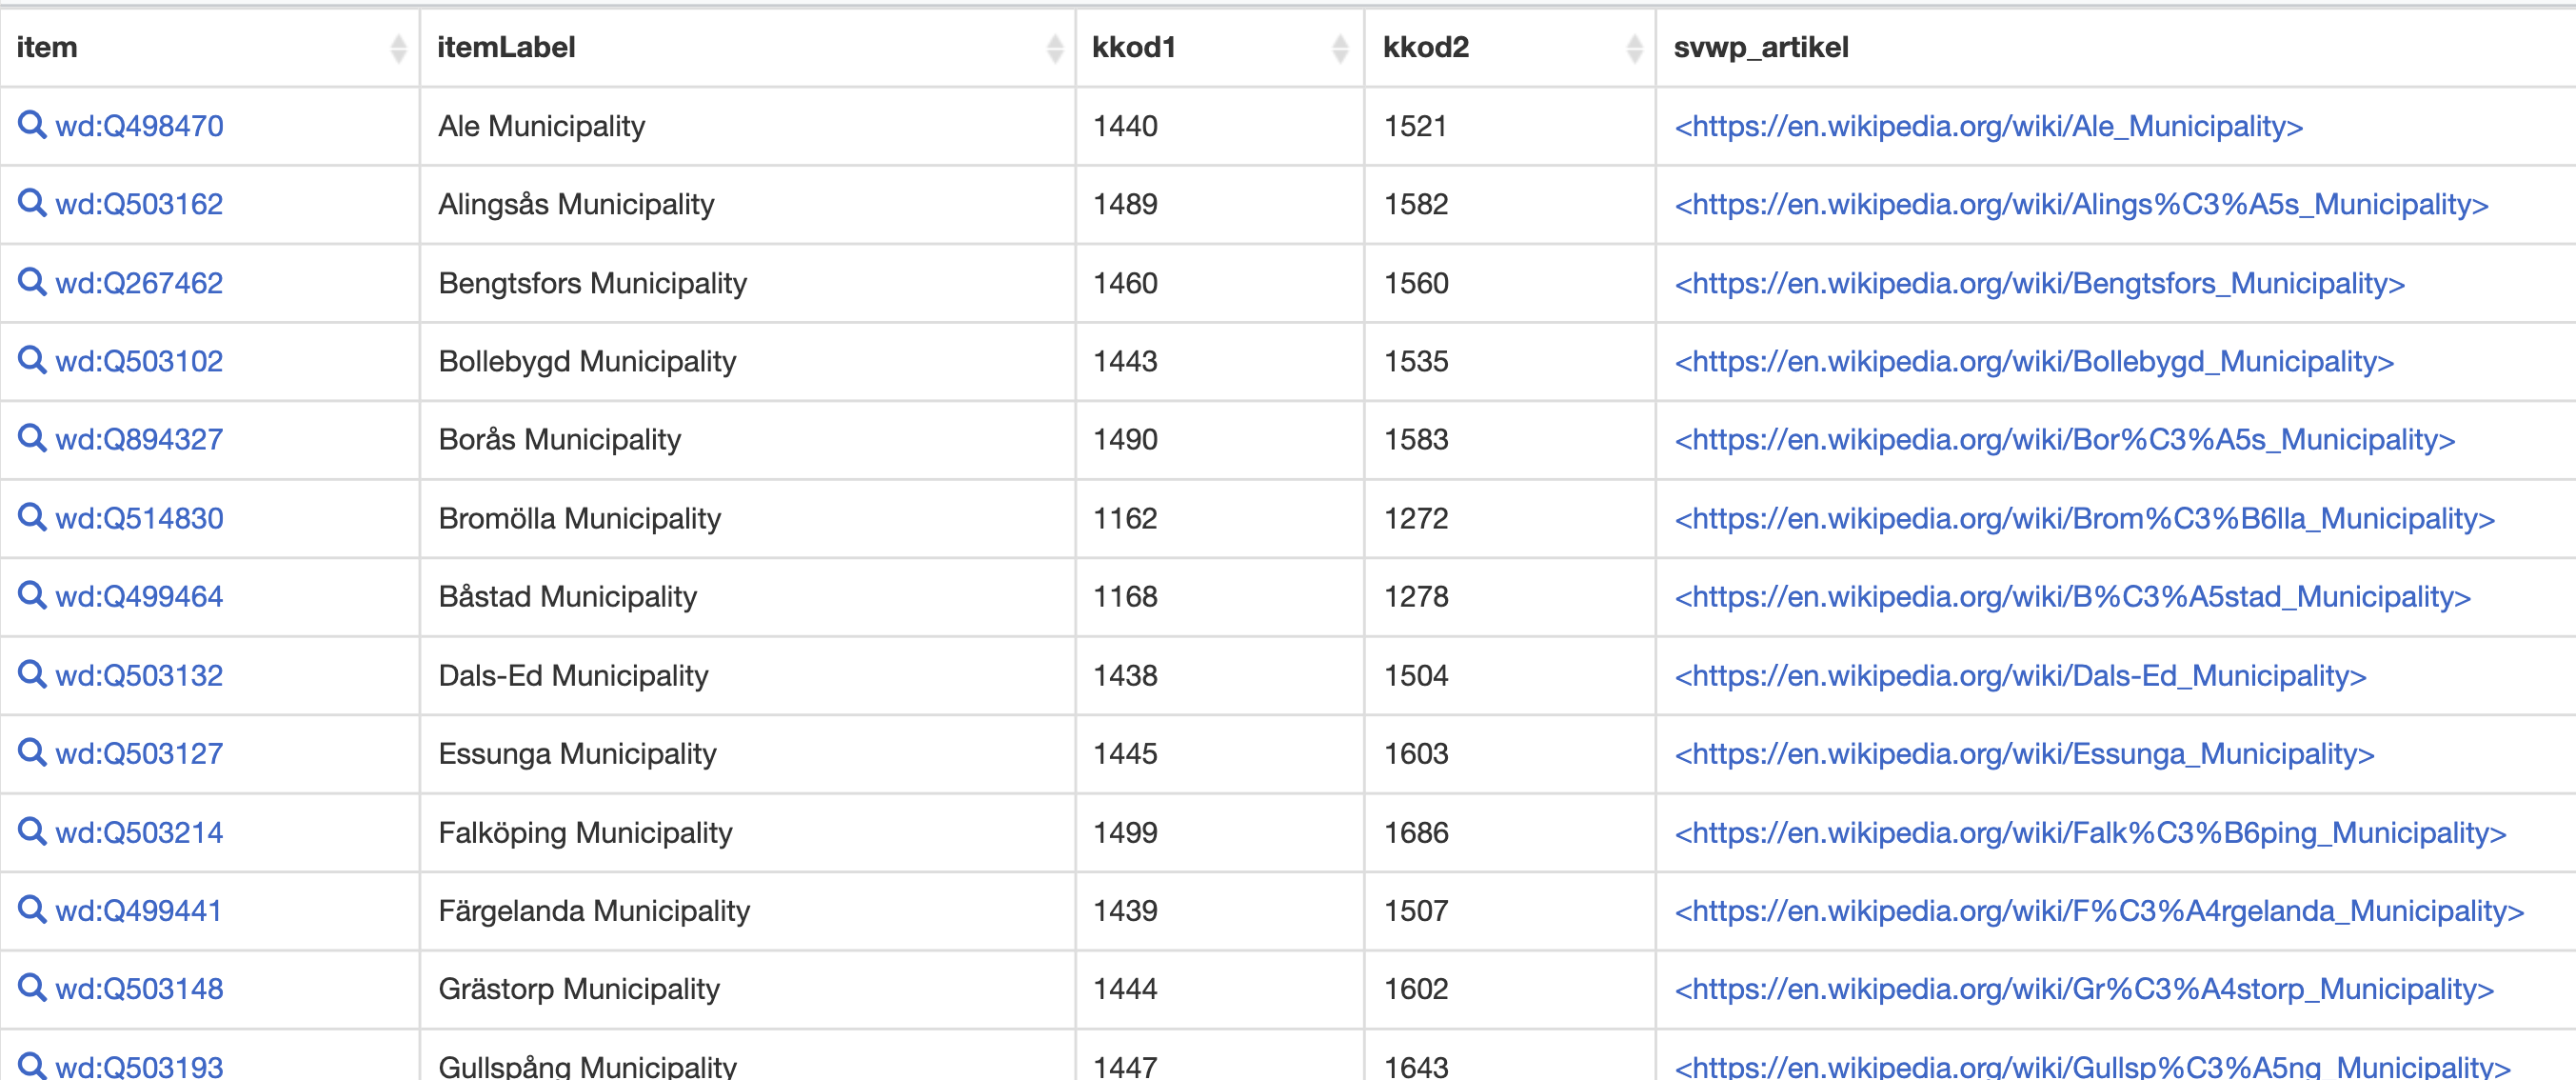Sort by itemLabel using sort arrows
2576x1080 pixels.
point(1054,48)
